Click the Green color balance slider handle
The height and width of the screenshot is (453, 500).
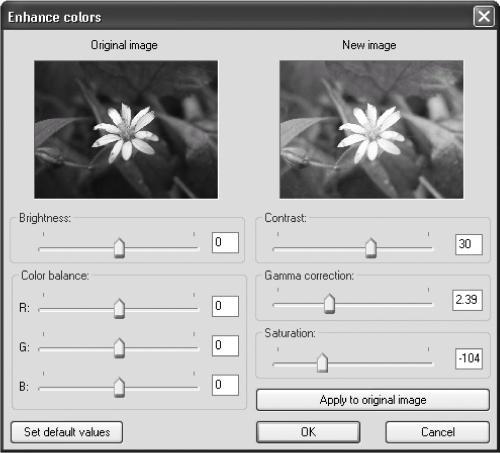[x=119, y=348]
